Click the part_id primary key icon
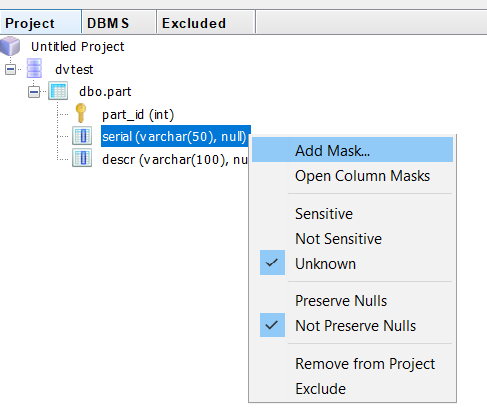The image size is (487, 409). pyautogui.click(x=81, y=113)
